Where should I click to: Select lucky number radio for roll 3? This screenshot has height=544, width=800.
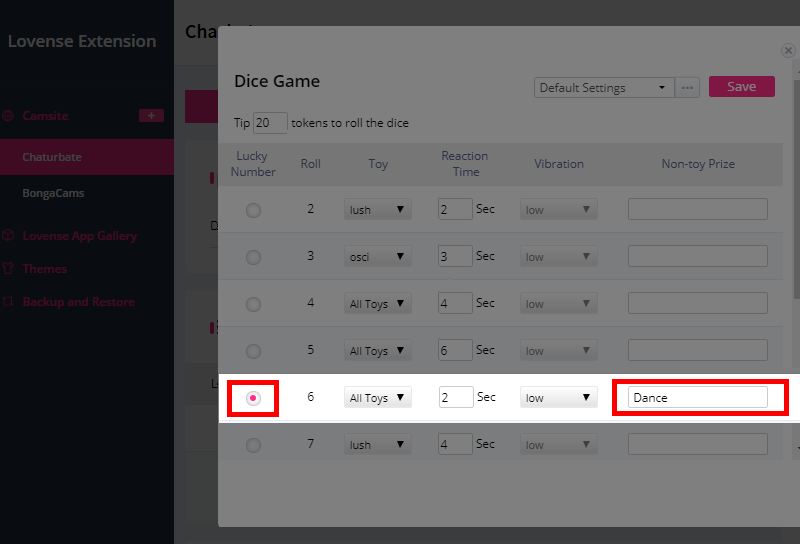[254, 257]
